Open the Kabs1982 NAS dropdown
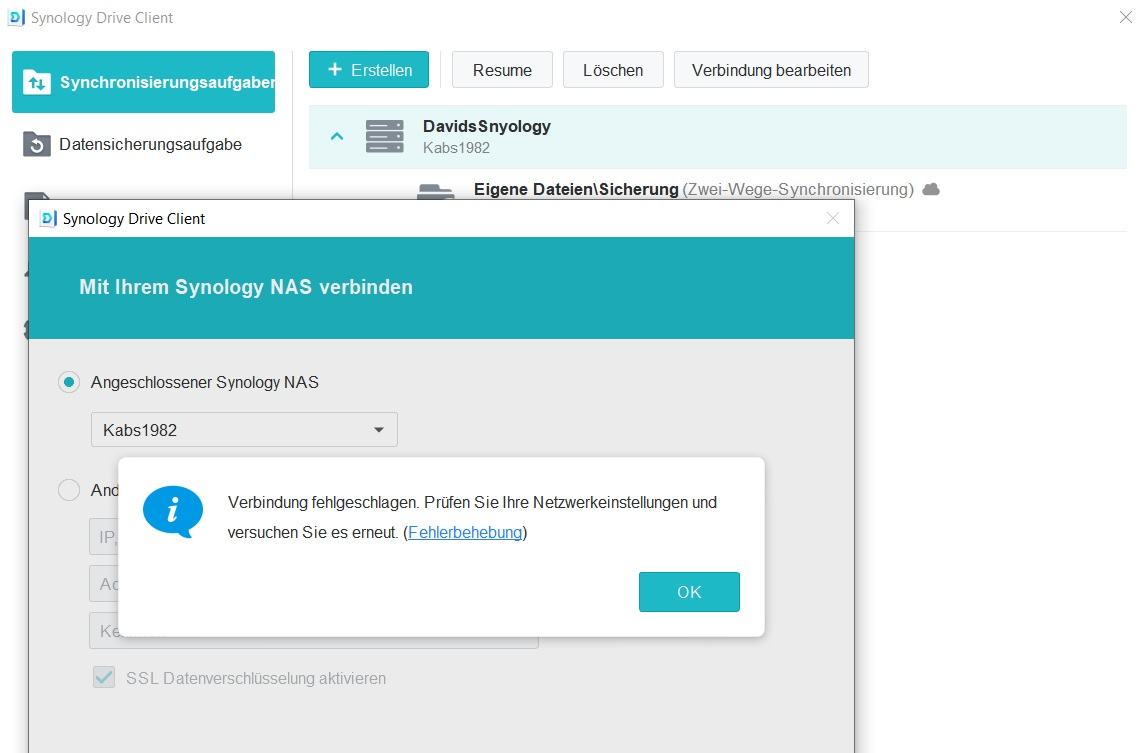This screenshot has height=753, width=1143. tap(244, 429)
